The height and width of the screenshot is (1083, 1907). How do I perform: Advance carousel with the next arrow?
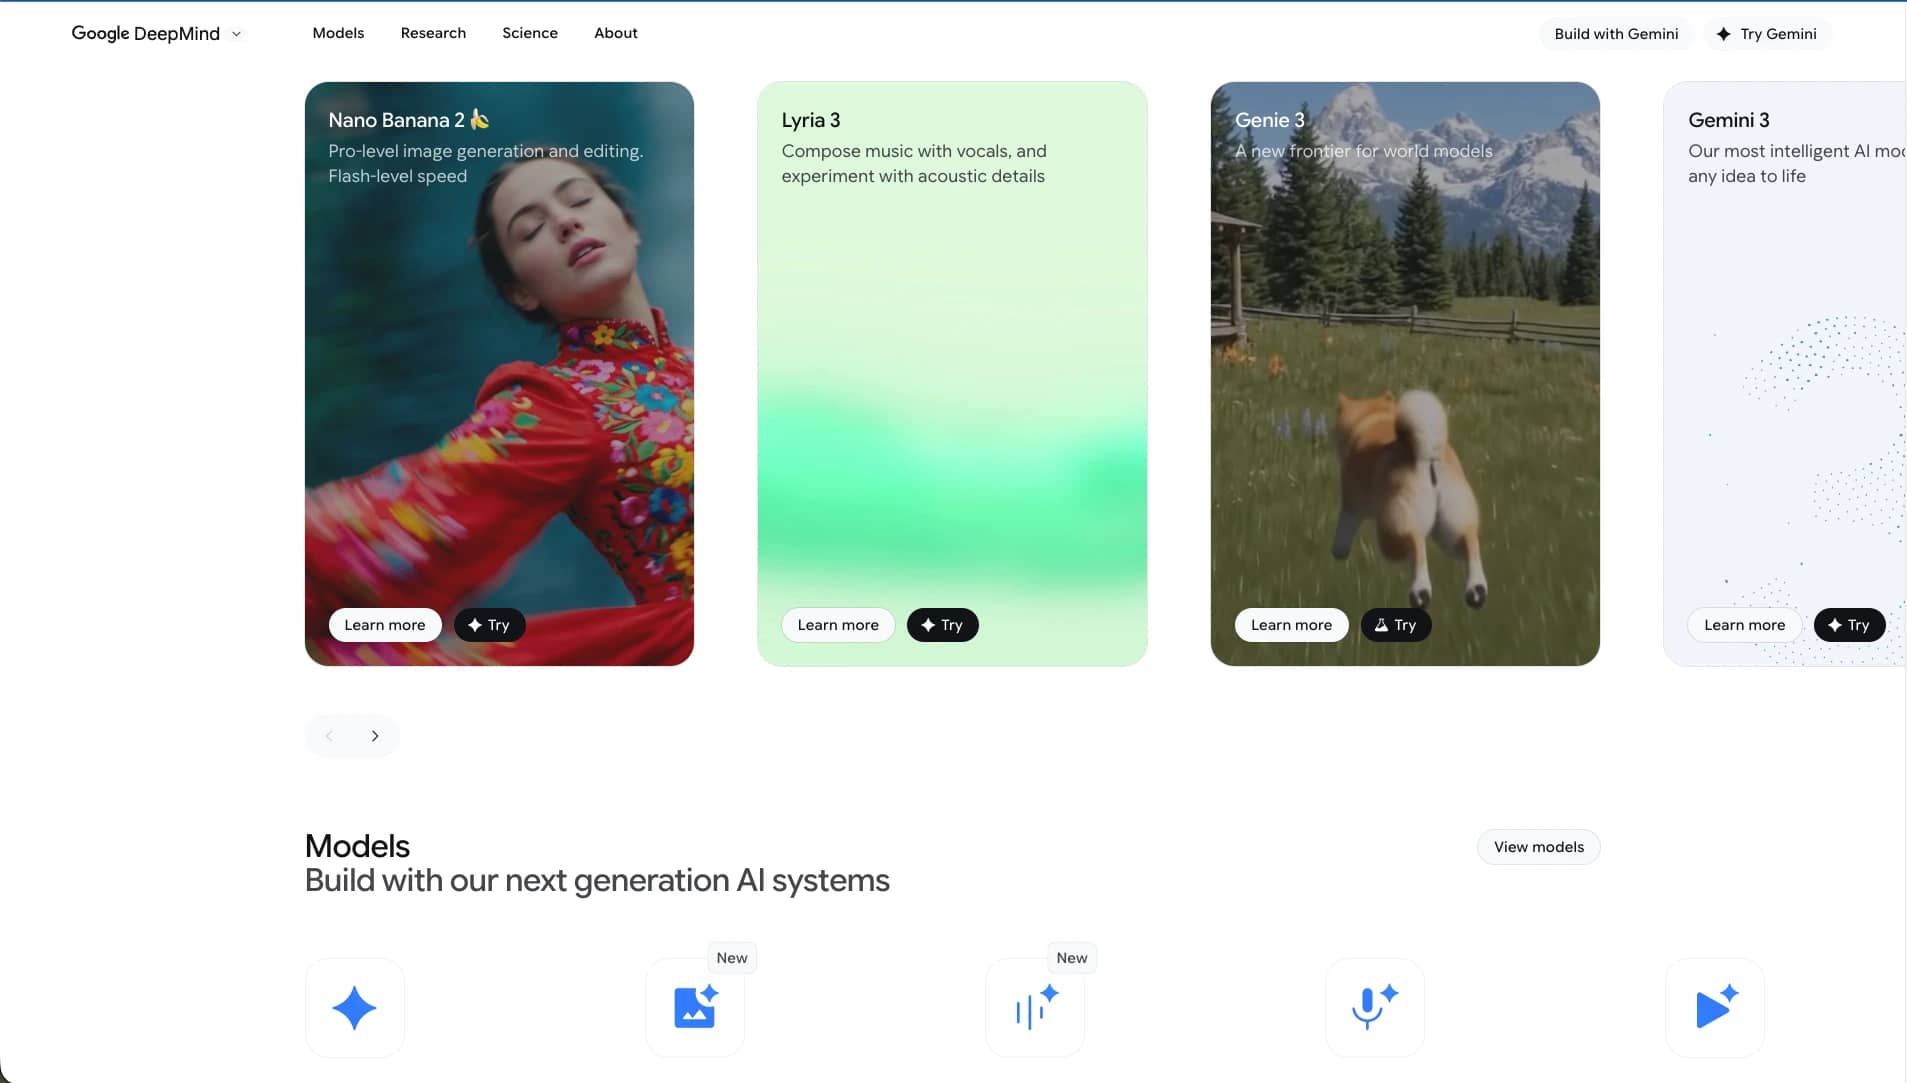point(375,734)
